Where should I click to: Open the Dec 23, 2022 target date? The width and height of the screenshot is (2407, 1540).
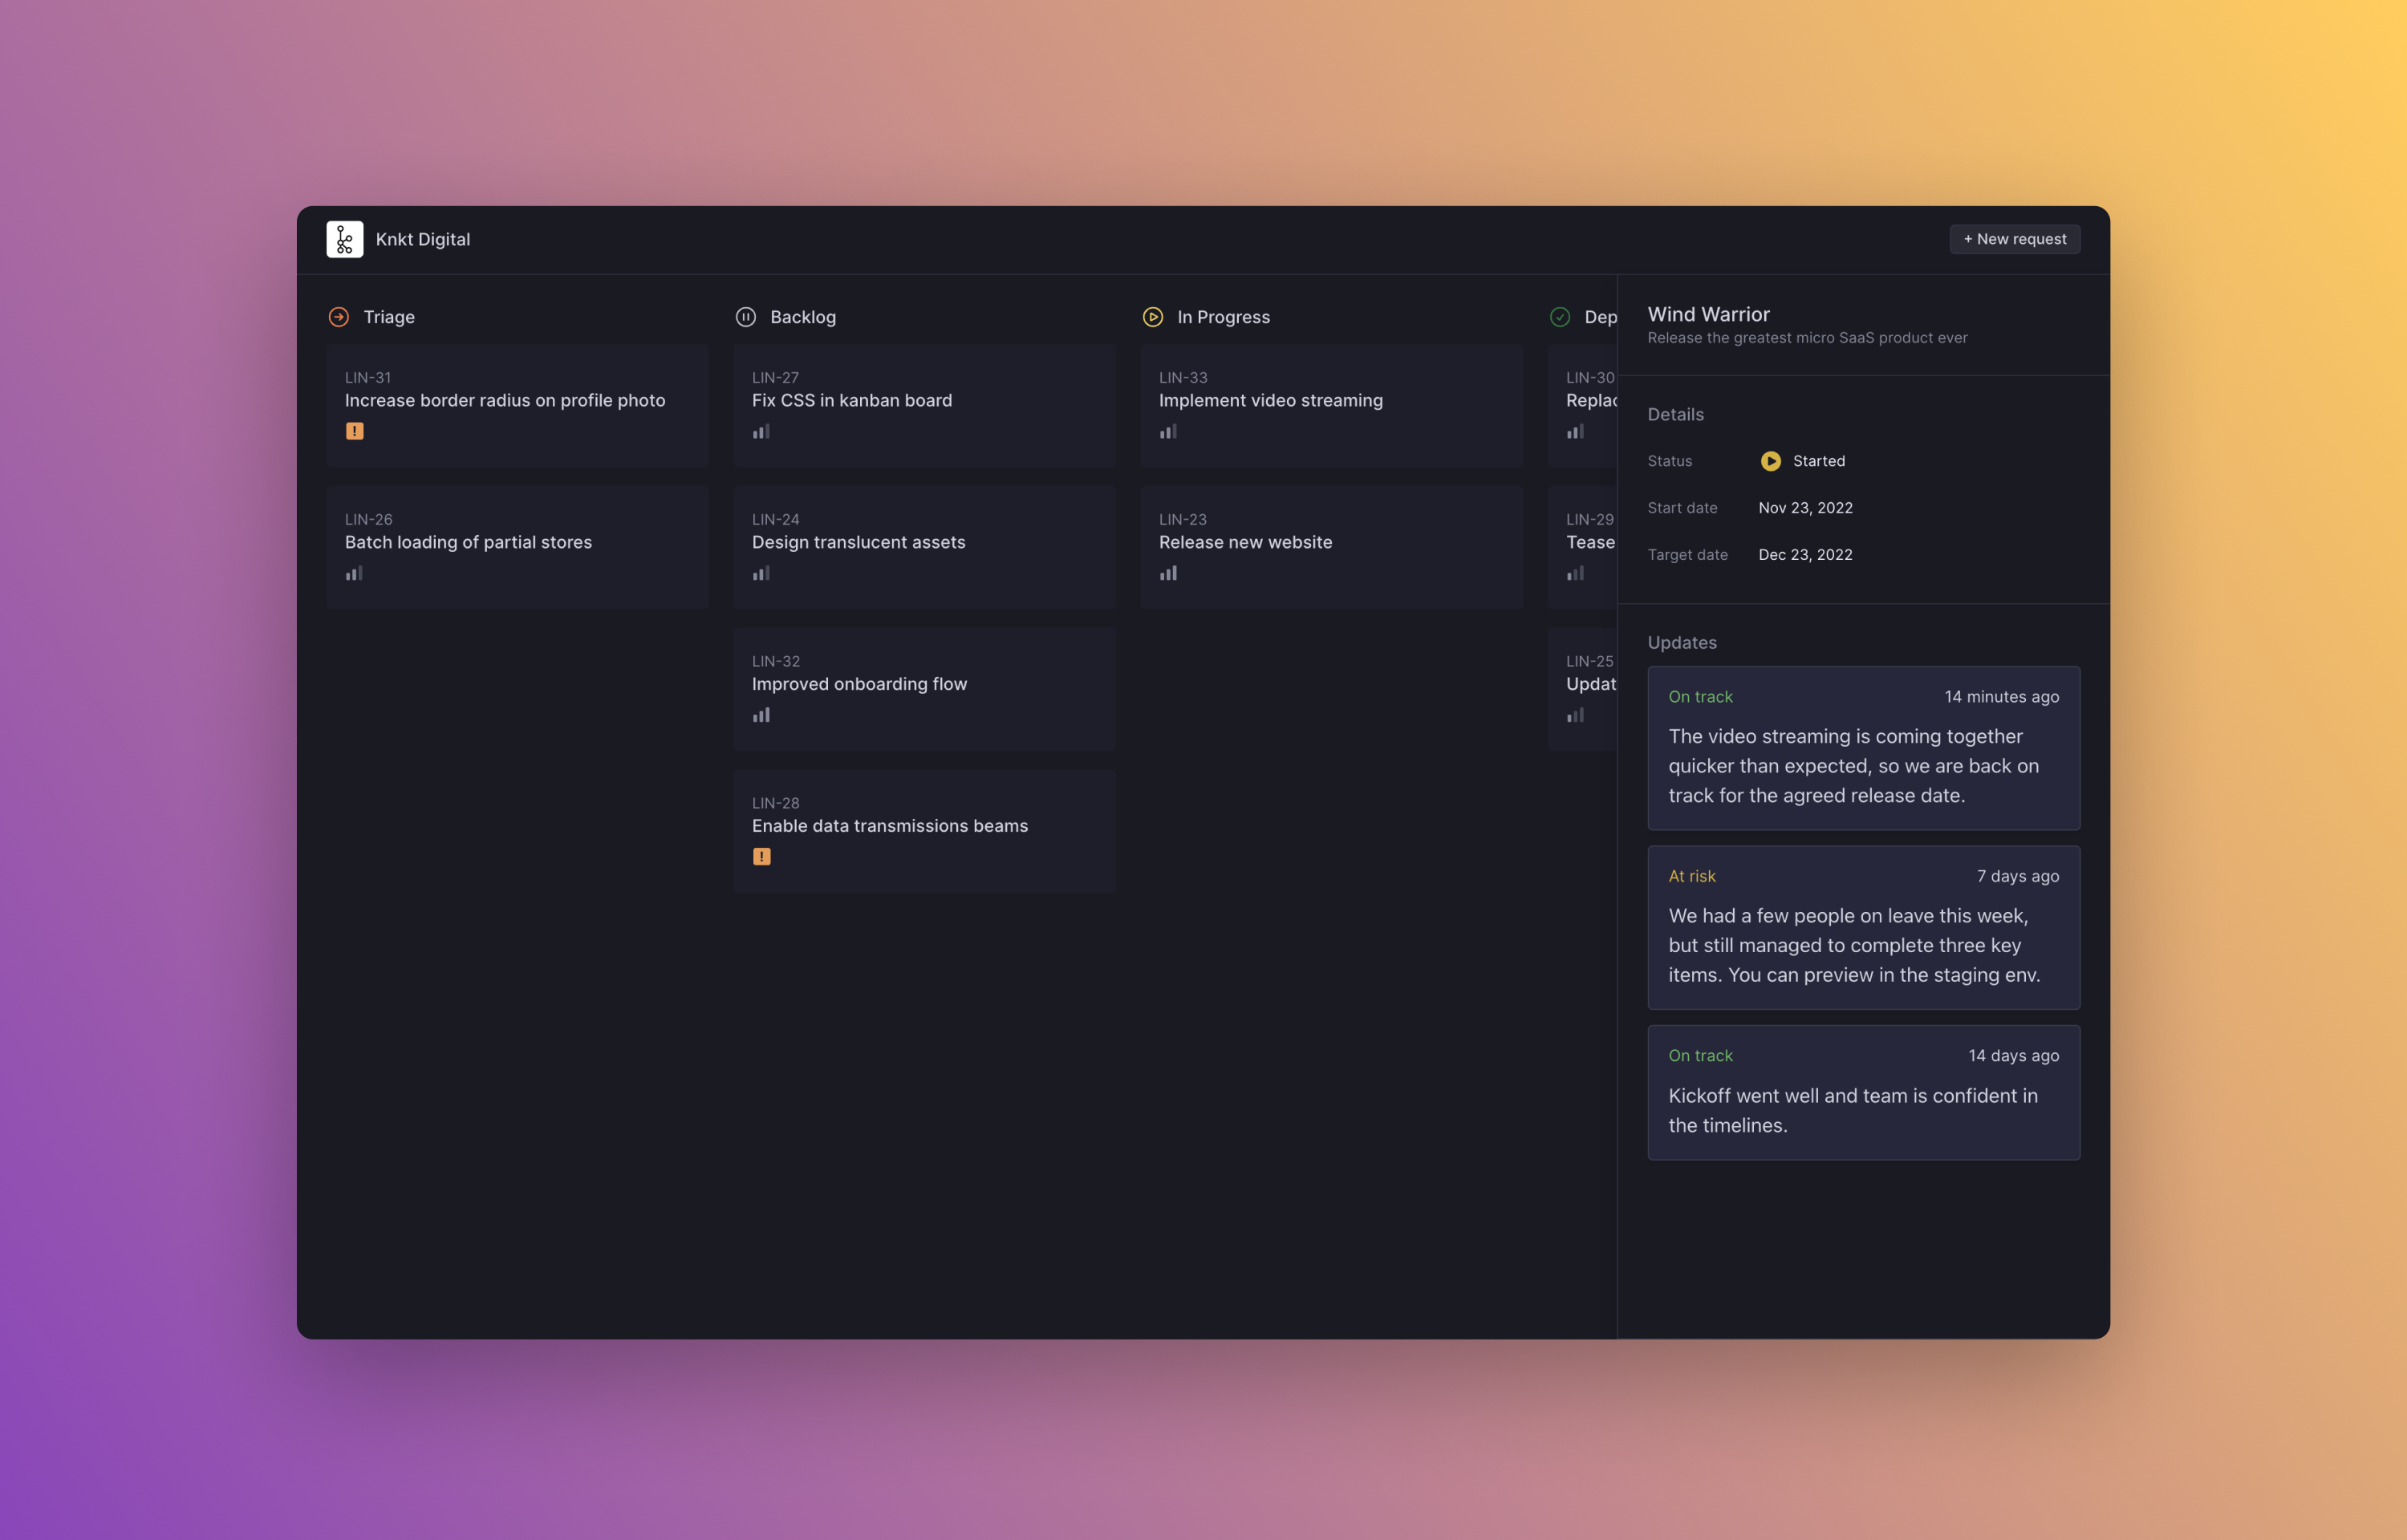[1805, 555]
